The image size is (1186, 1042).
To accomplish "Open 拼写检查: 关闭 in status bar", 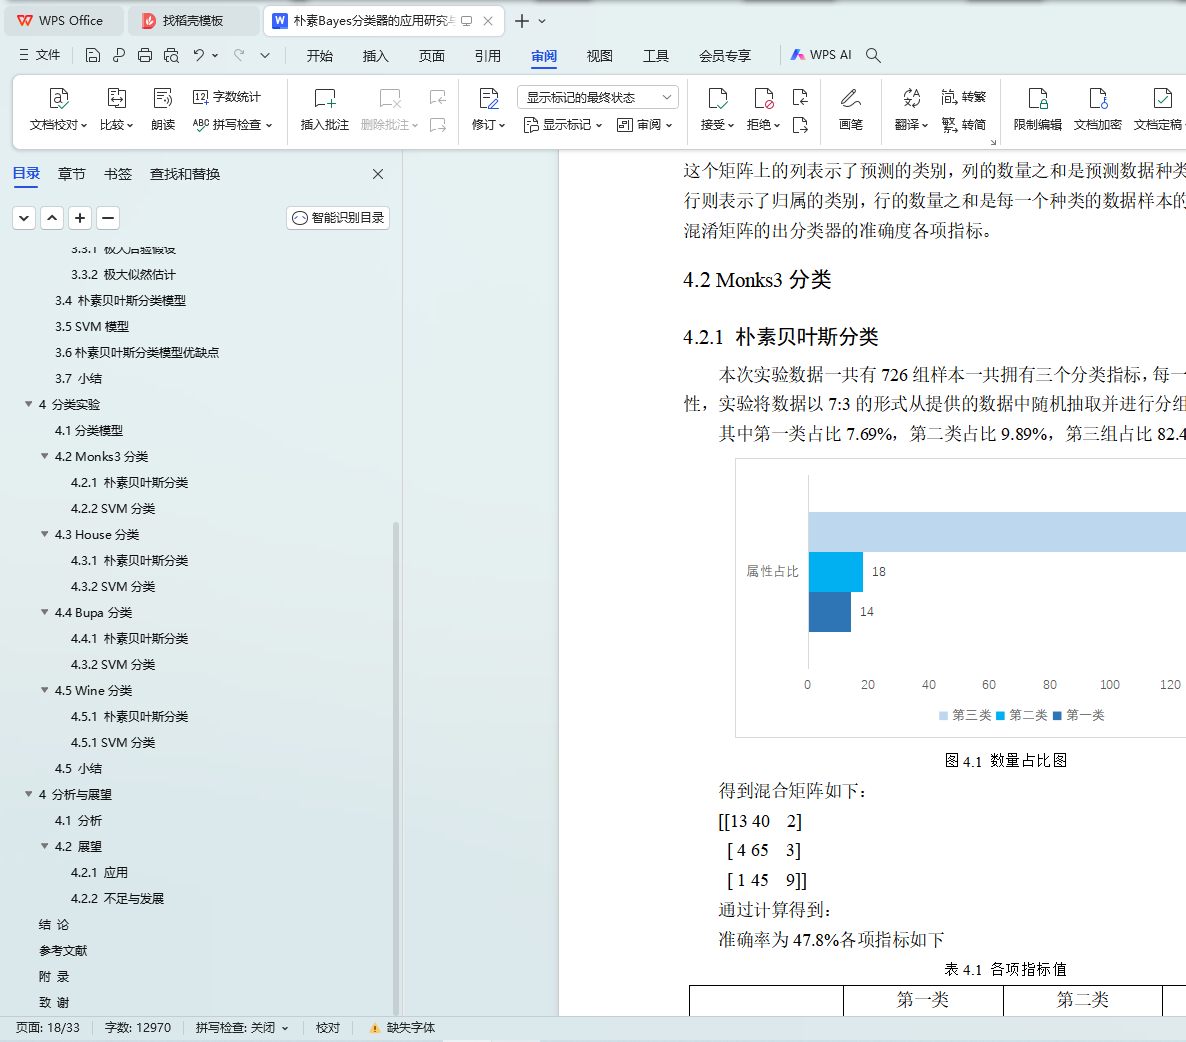I will 242,1028.
